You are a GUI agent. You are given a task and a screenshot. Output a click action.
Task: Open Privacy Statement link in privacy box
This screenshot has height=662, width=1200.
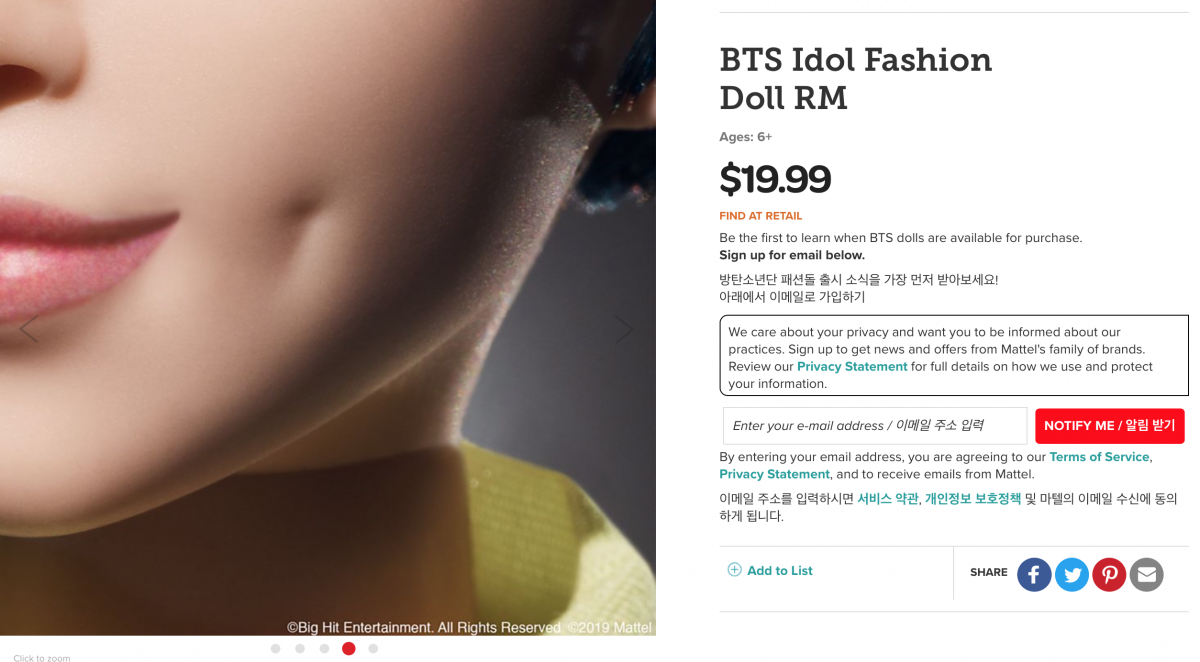[852, 367]
